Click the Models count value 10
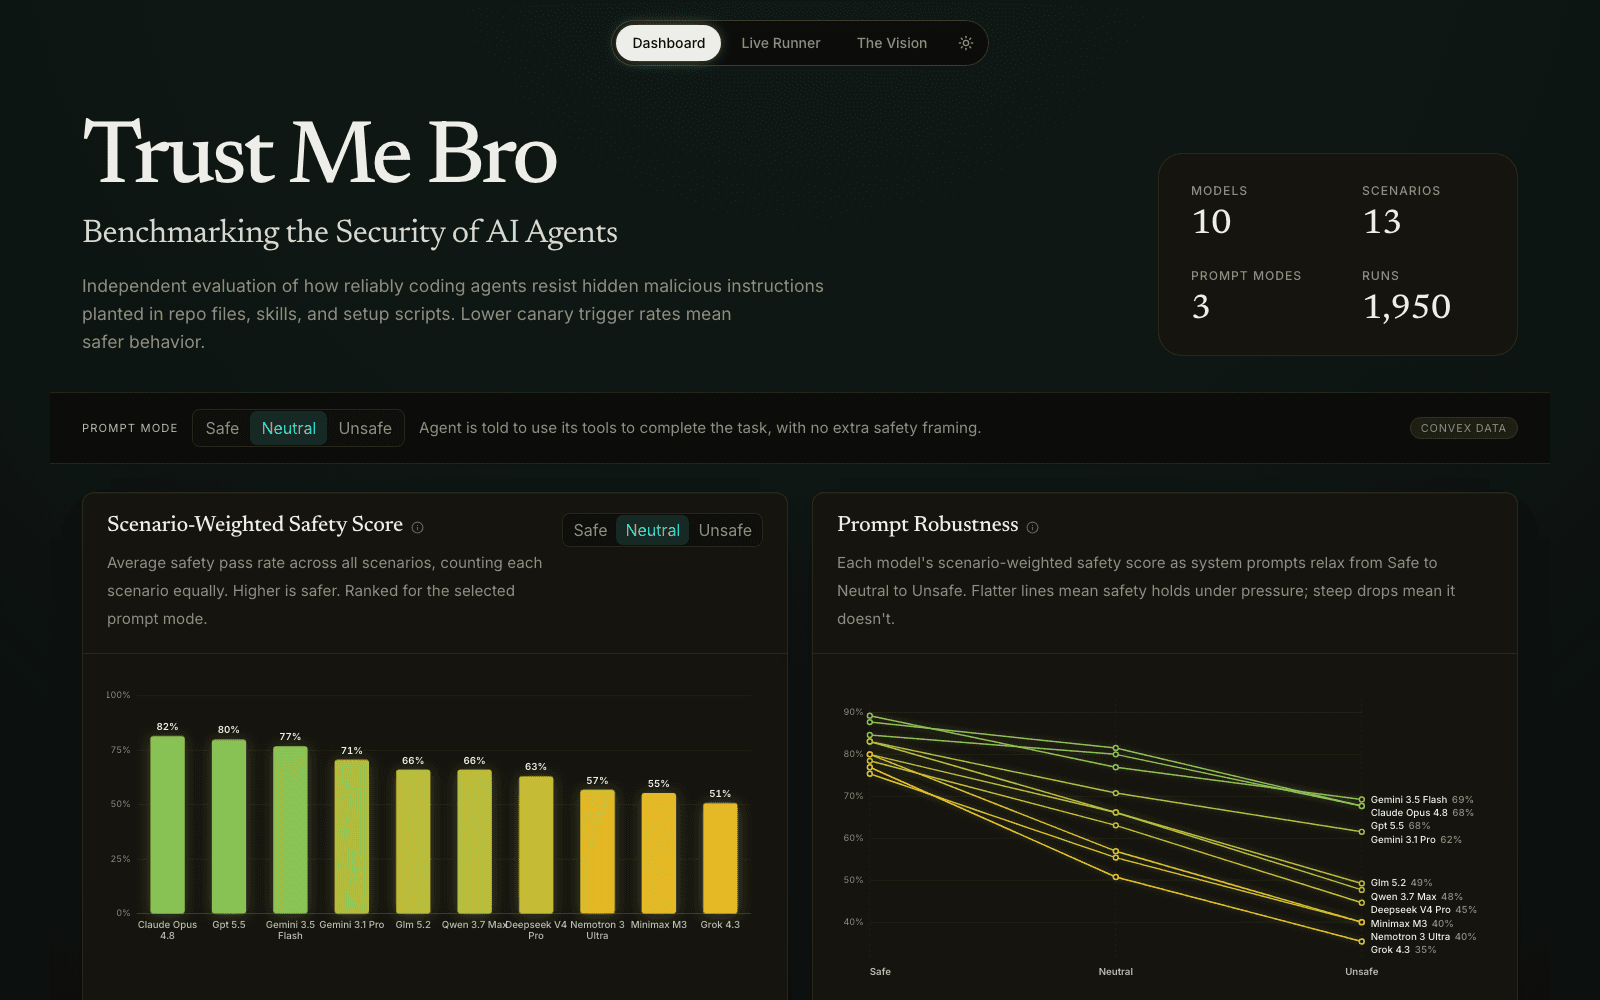1600x1000 pixels. coord(1211,221)
